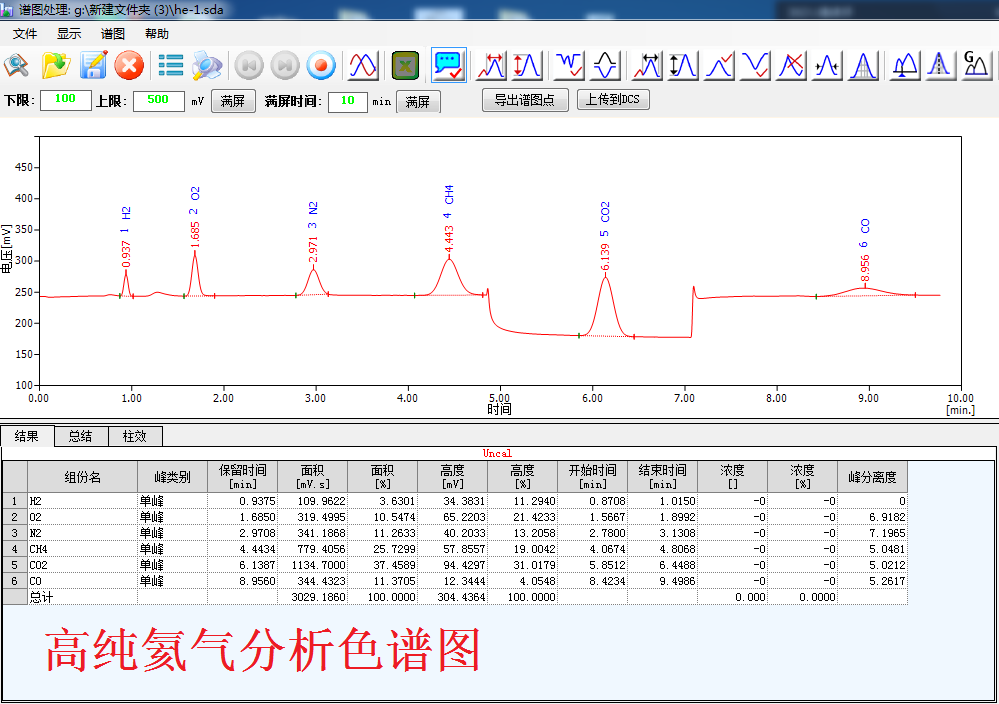
Task: Select peak icon with black horizontal arrow
Action: tap(647, 65)
